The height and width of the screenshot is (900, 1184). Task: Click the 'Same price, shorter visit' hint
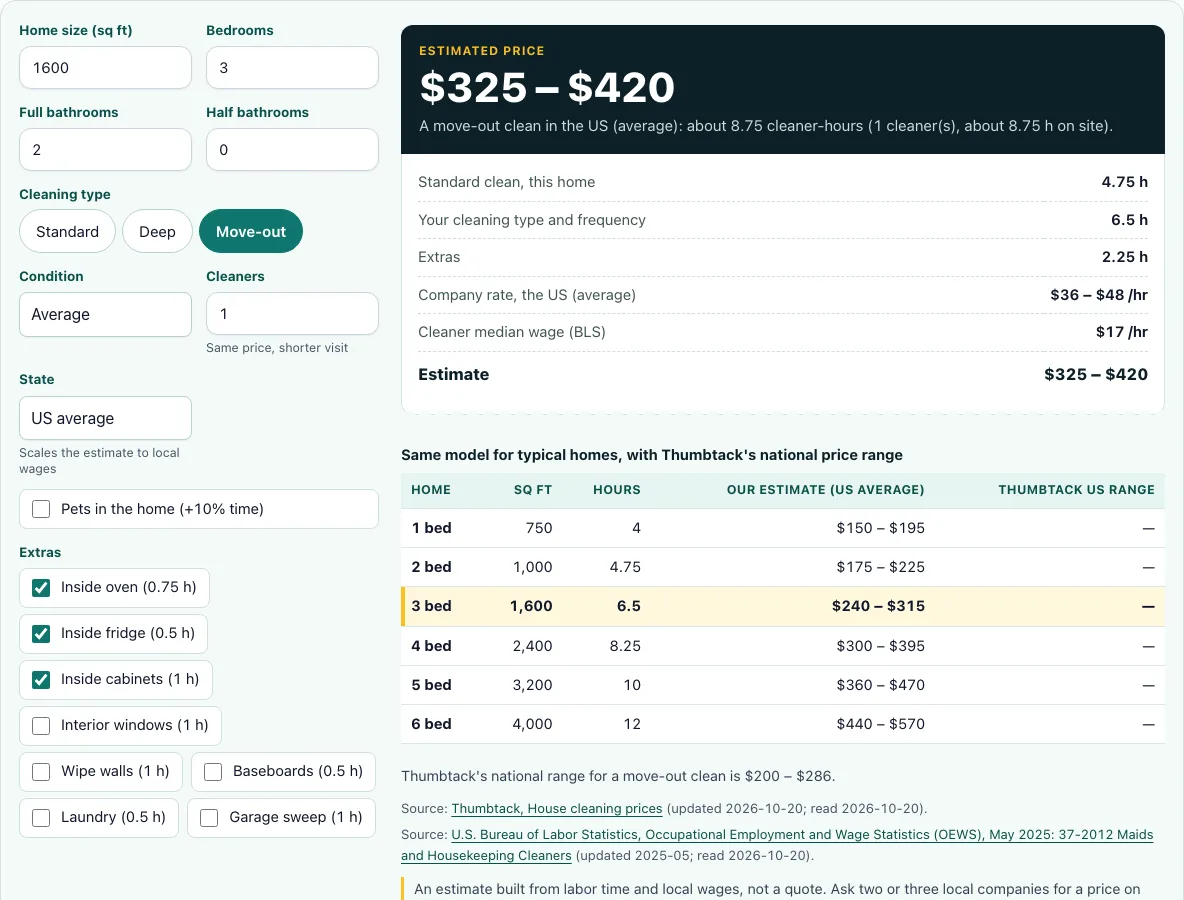(x=277, y=348)
